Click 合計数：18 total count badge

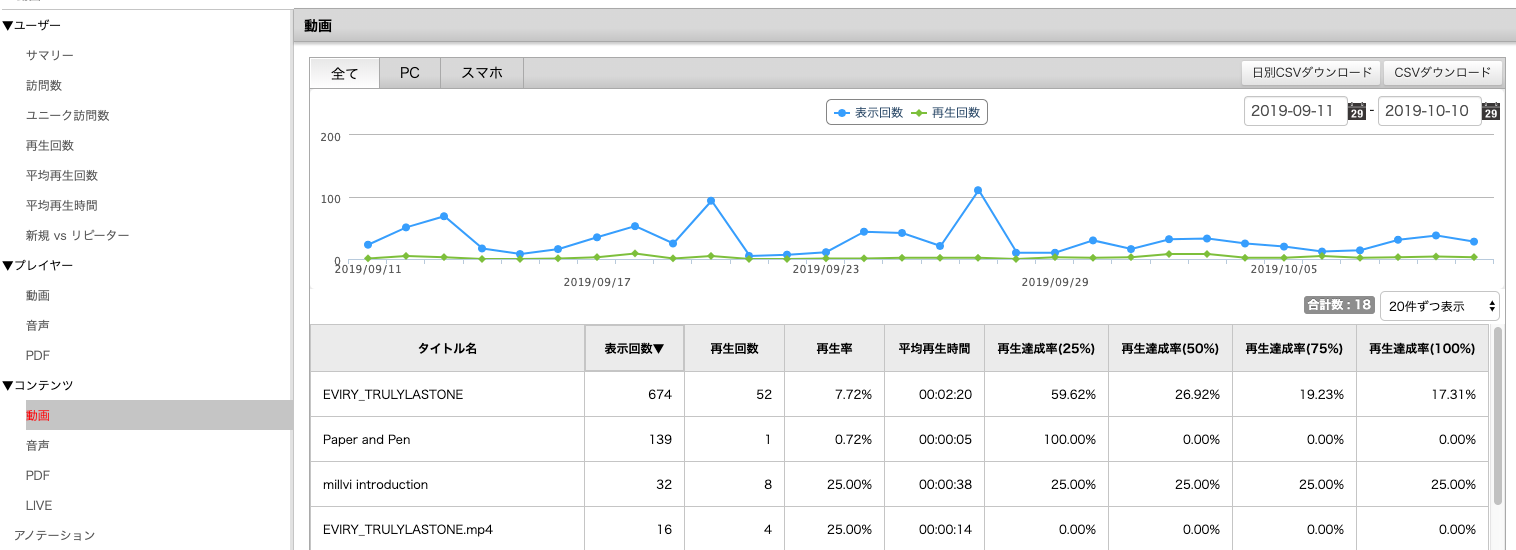[1339, 305]
